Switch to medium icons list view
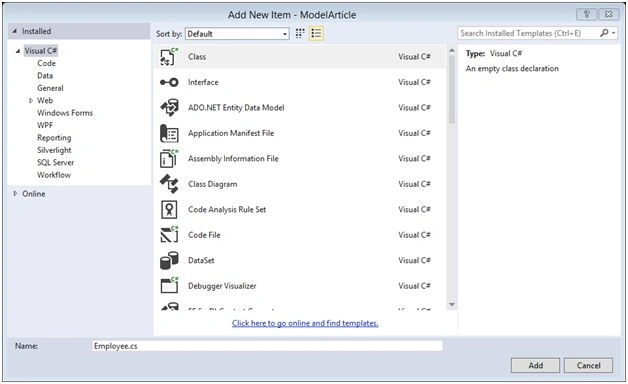This screenshot has height=384, width=628. point(316,33)
